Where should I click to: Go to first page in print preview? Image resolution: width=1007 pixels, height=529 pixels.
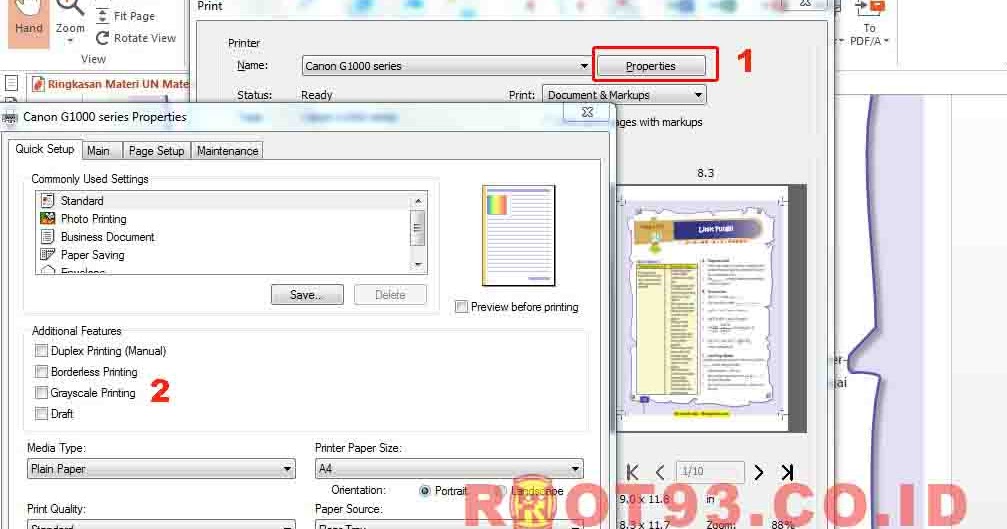pos(633,473)
